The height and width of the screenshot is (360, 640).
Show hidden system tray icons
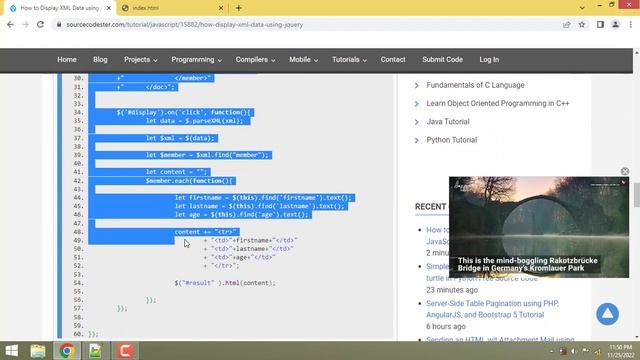click(x=551, y=351)
